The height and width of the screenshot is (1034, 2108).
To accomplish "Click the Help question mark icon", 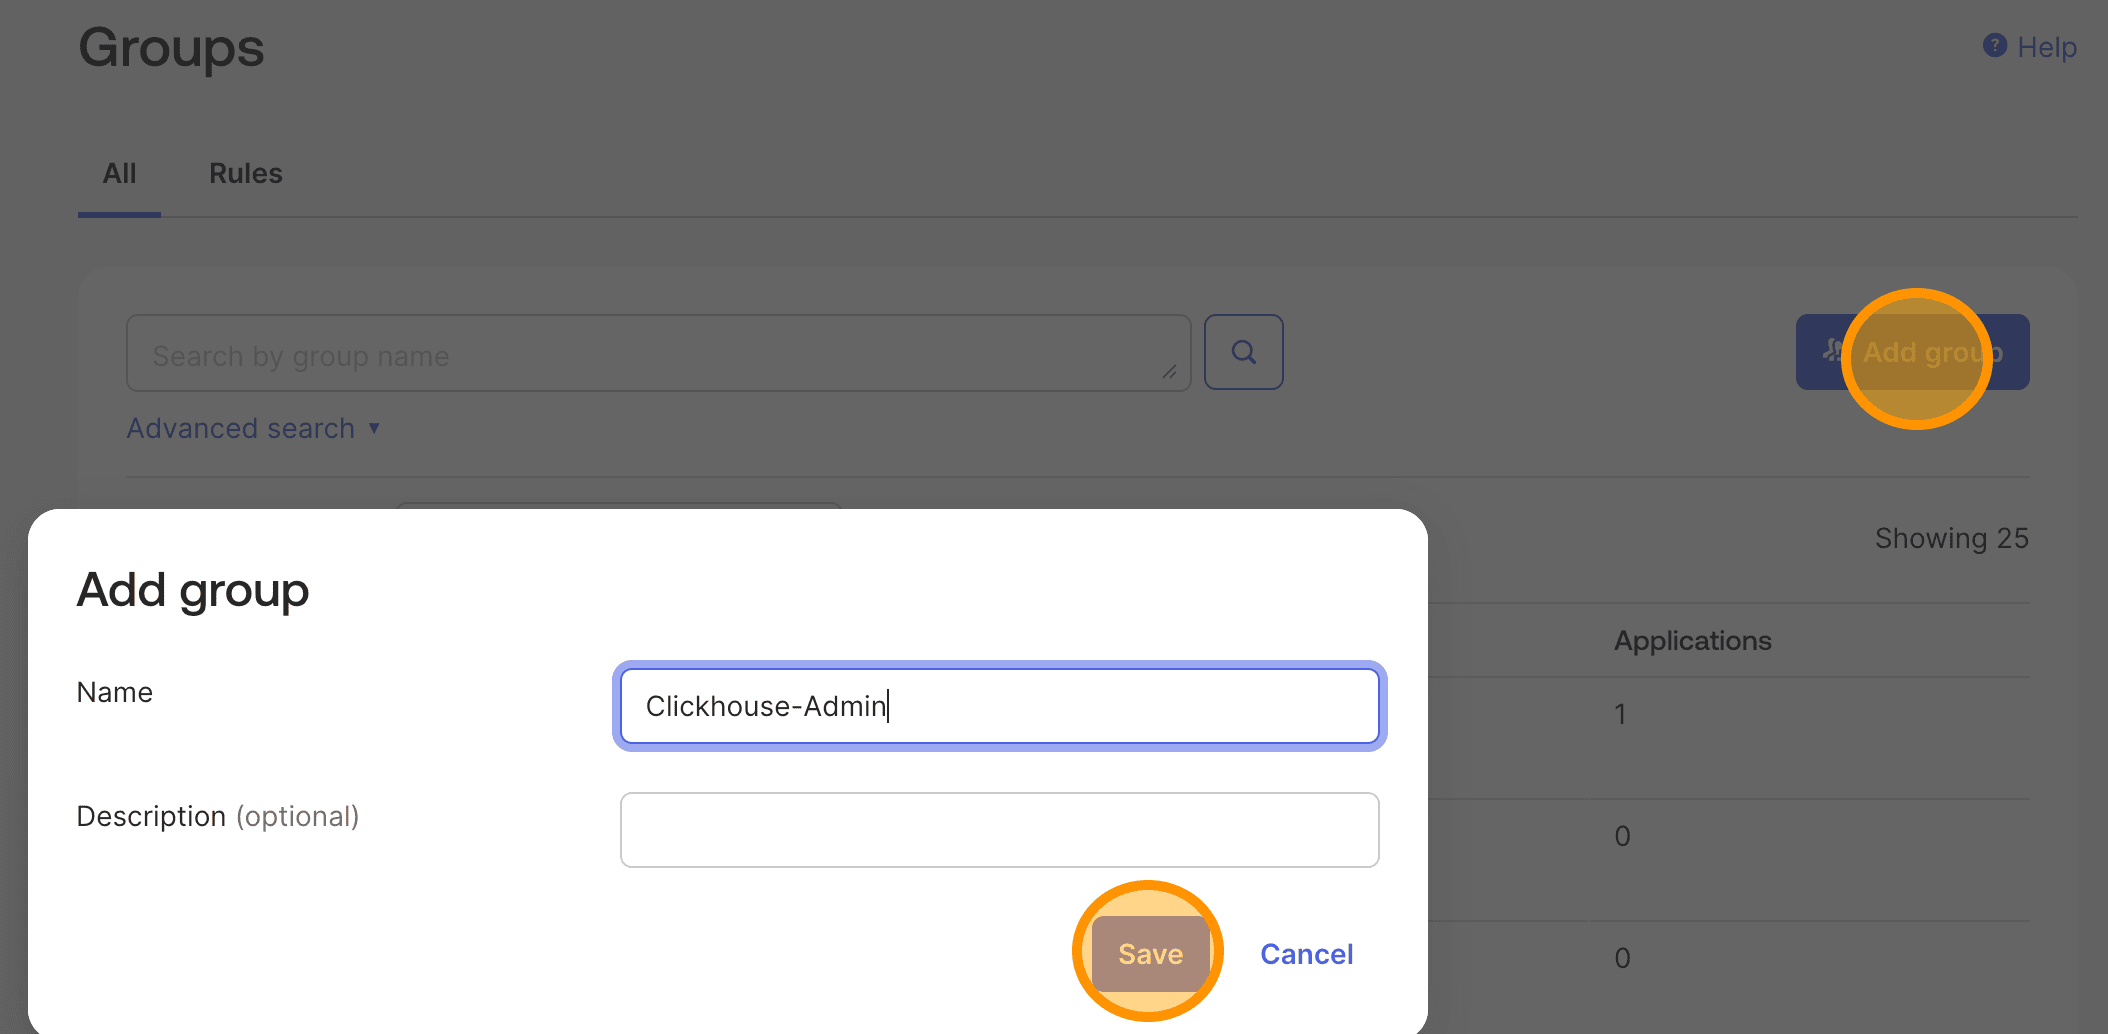I will click(x=1995, y=46).
